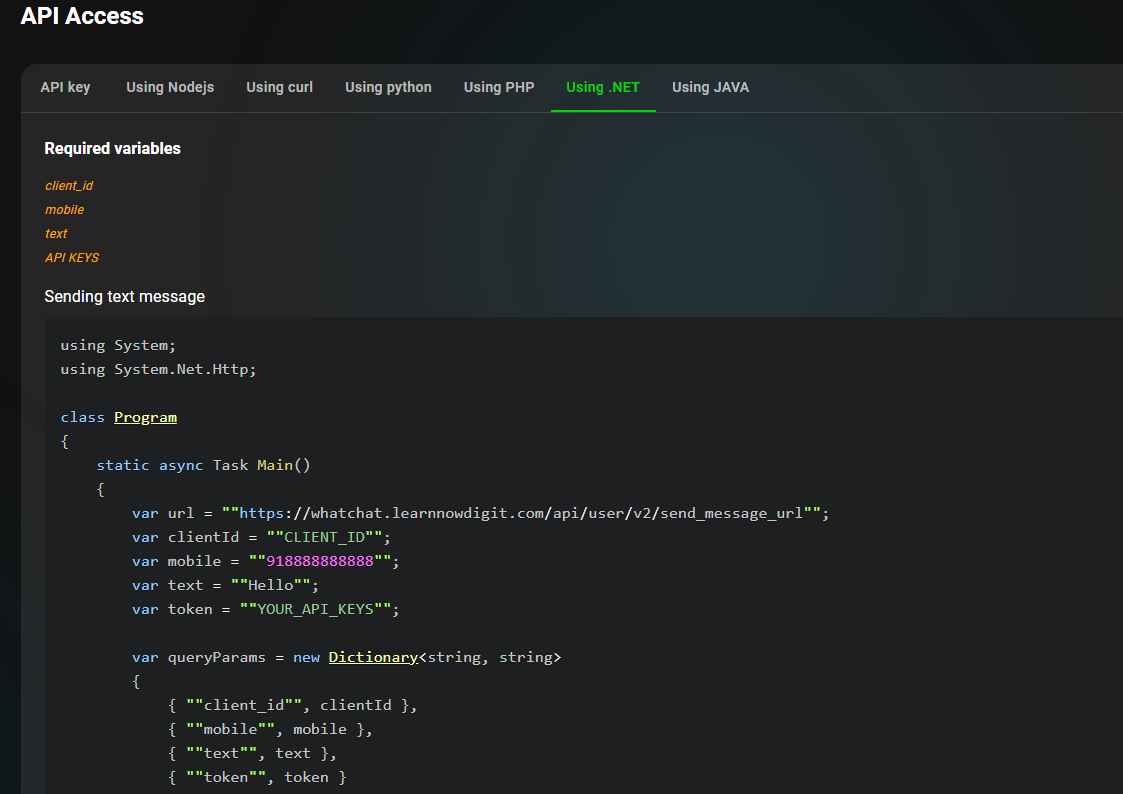Click the API KEYS required variable
The width and height of the screenshot is (1123, 794).
72,258
